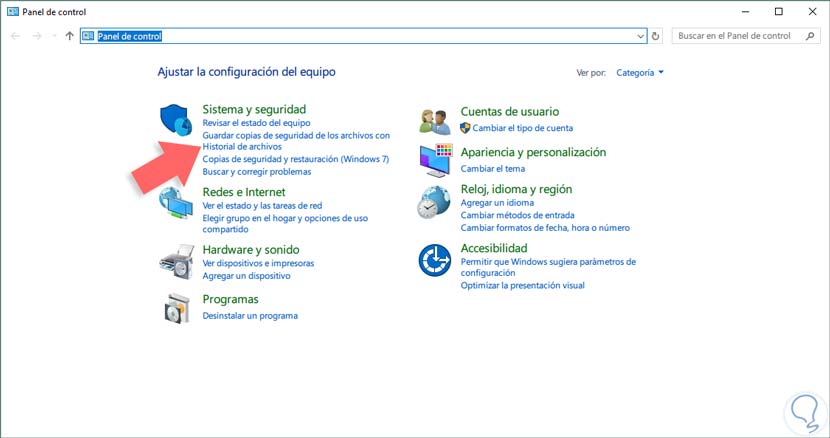The width and height of the screenshot is (830, 438).
Task: Open the Accesibilidad icon
Action: pos(435,260)
